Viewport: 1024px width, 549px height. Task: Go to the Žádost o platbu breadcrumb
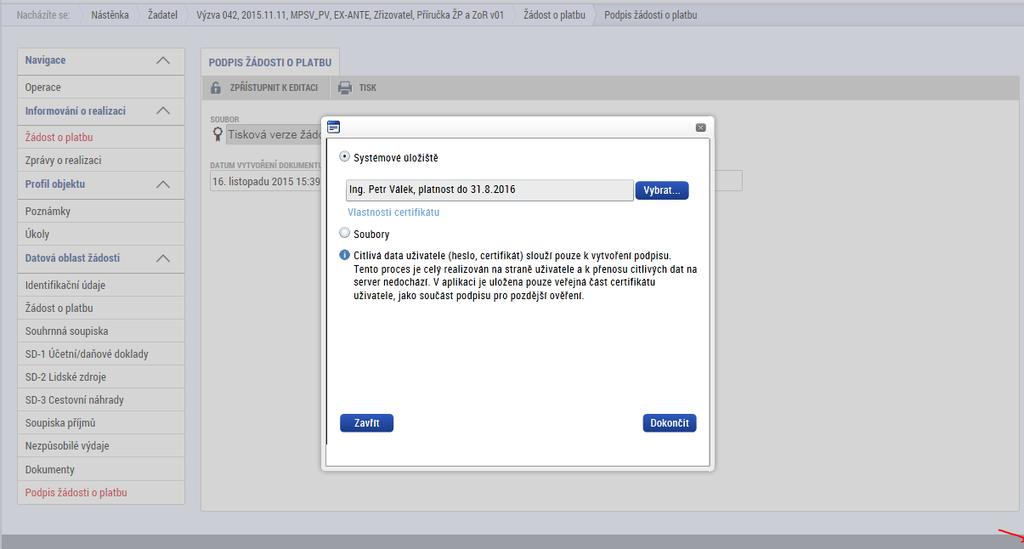(x=554, y=14)
